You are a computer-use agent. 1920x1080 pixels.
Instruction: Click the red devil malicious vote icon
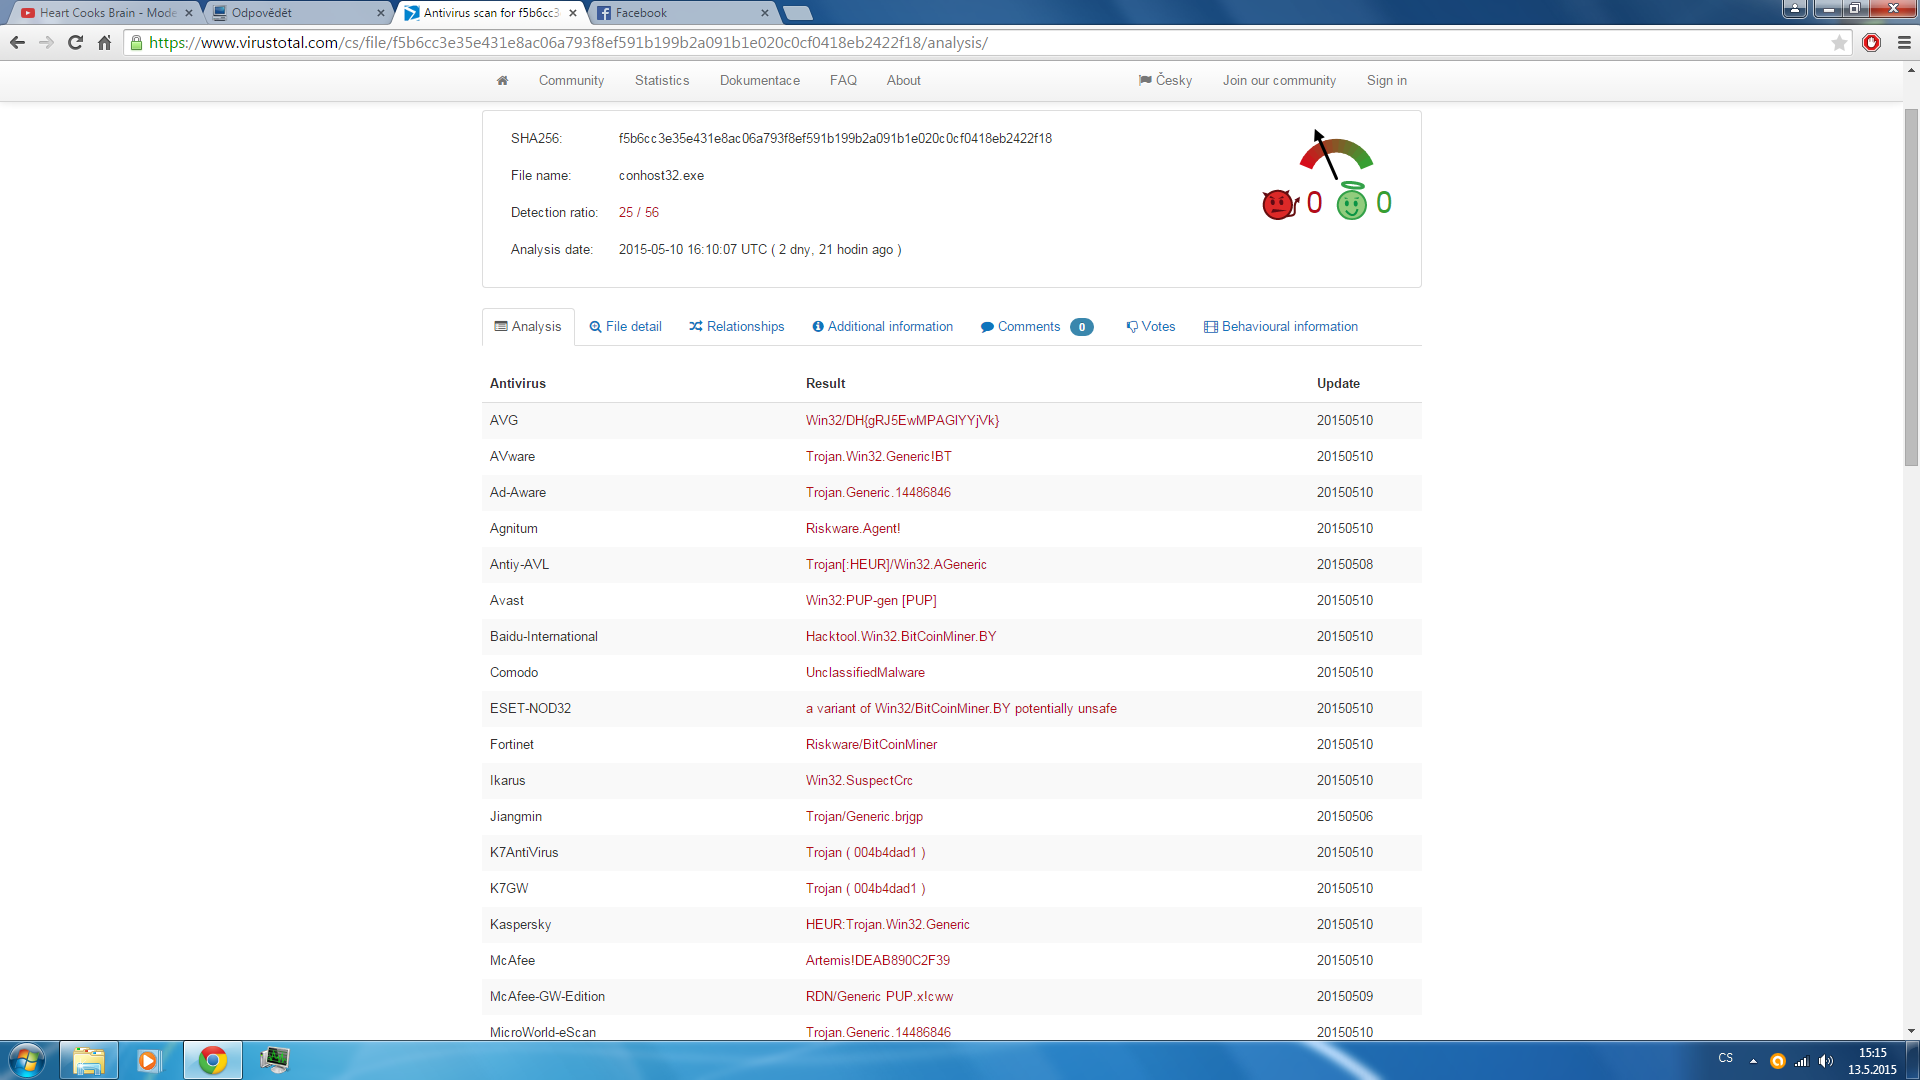[x=1279, y=204]
